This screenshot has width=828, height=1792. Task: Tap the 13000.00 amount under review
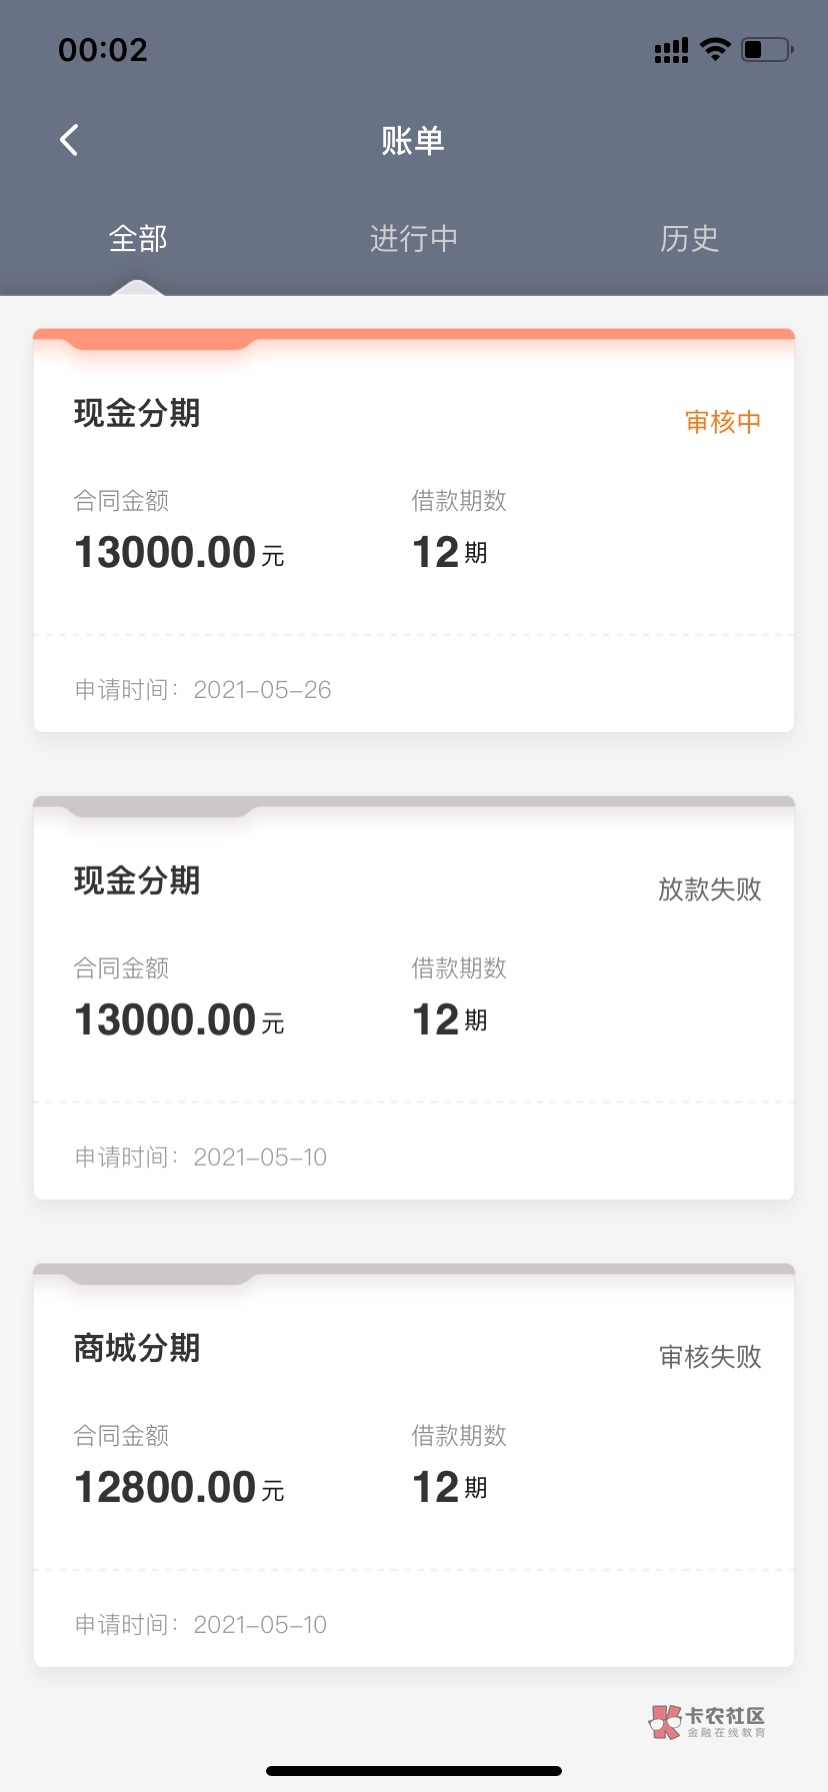point(166,553)
